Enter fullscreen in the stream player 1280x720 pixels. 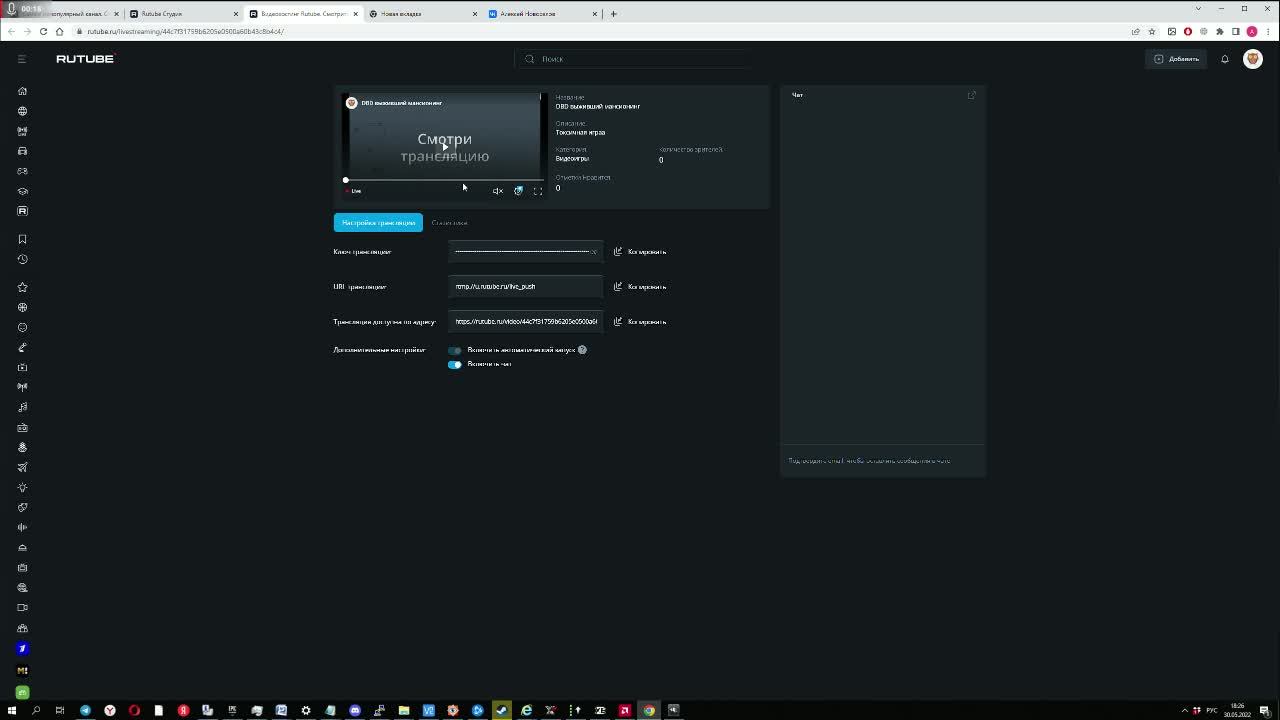point(538,191)
